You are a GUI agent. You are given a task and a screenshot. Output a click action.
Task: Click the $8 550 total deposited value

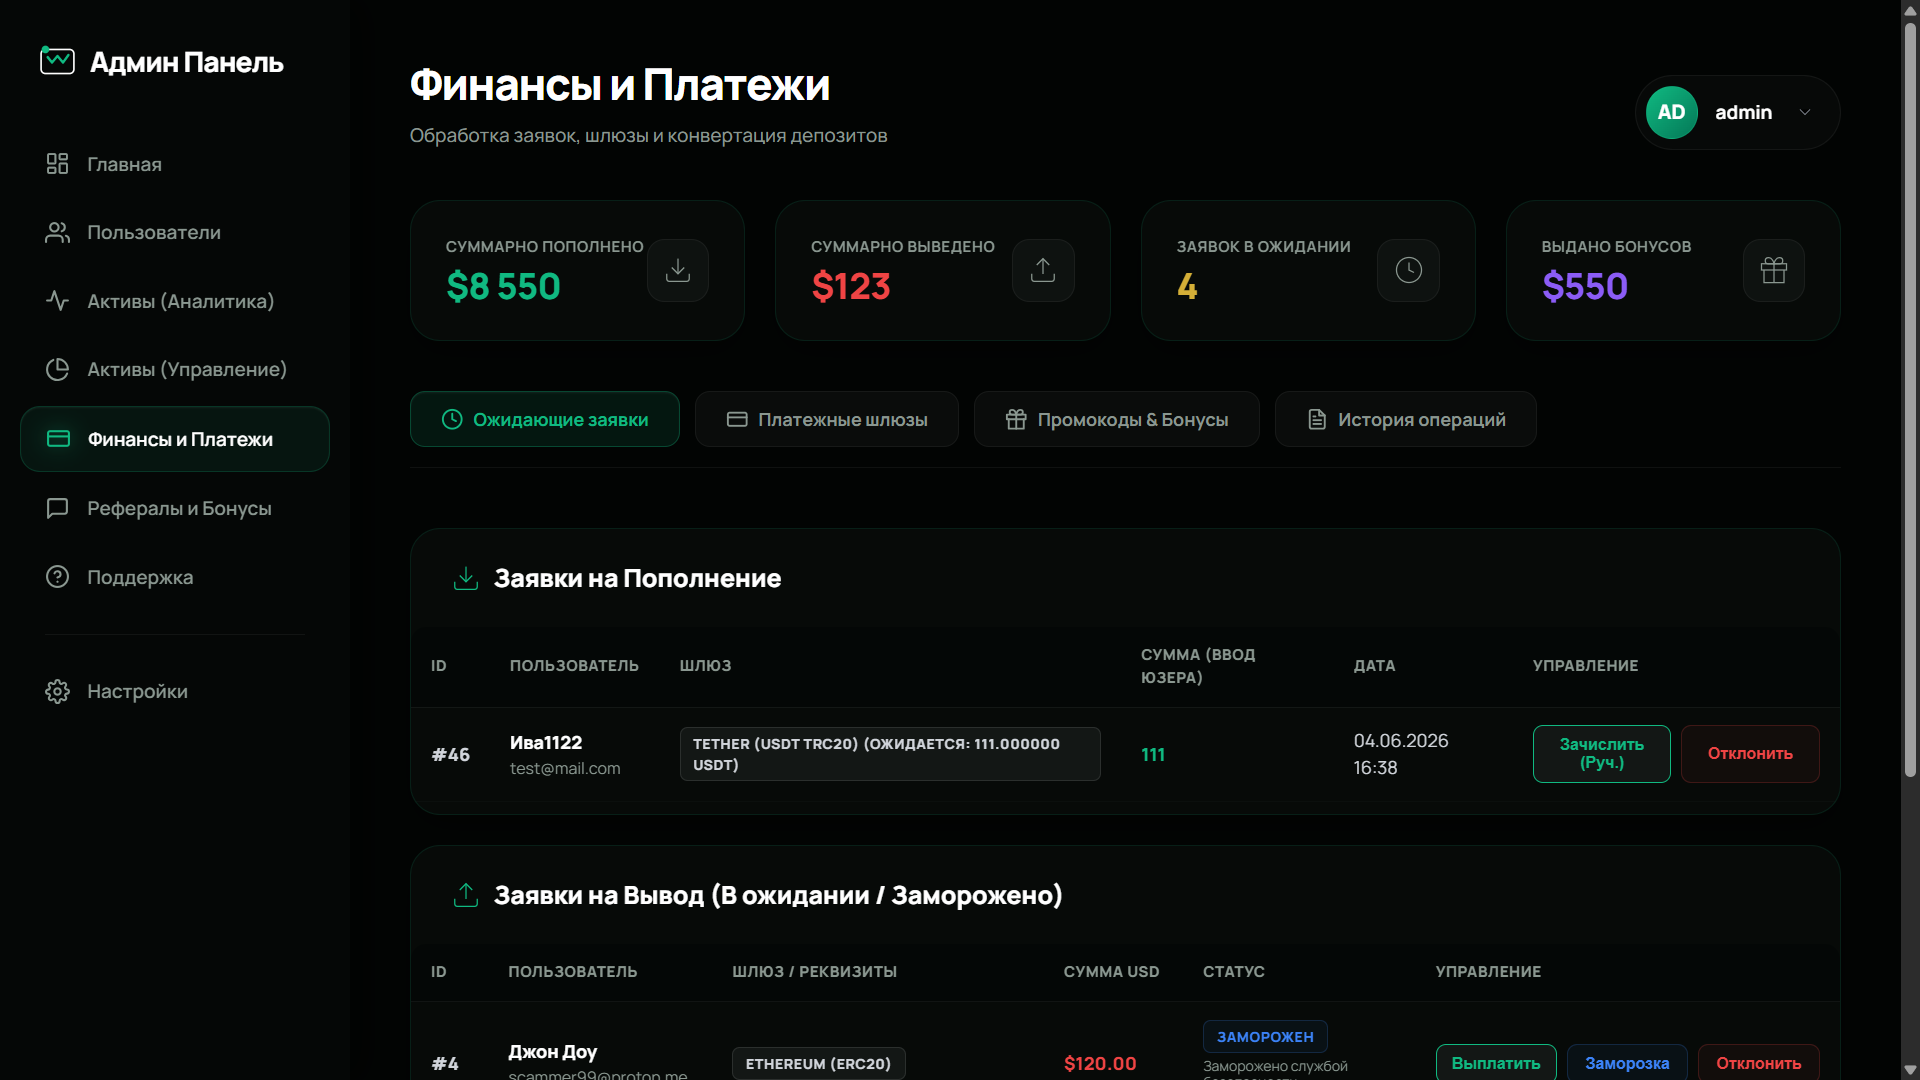pyautogui.click(x=503, y=286)
